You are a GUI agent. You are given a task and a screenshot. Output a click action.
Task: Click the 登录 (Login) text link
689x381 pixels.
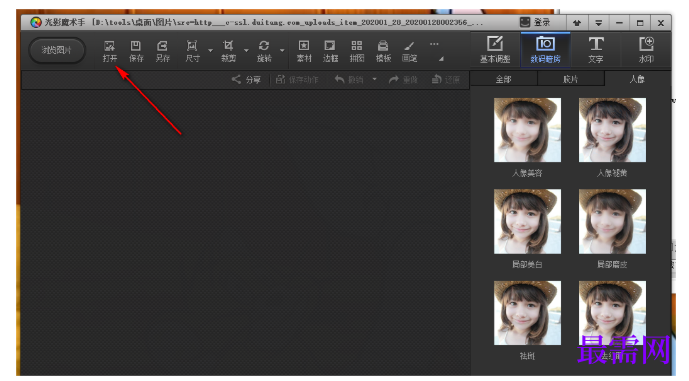pyautogui.click(x=541, y=22)
